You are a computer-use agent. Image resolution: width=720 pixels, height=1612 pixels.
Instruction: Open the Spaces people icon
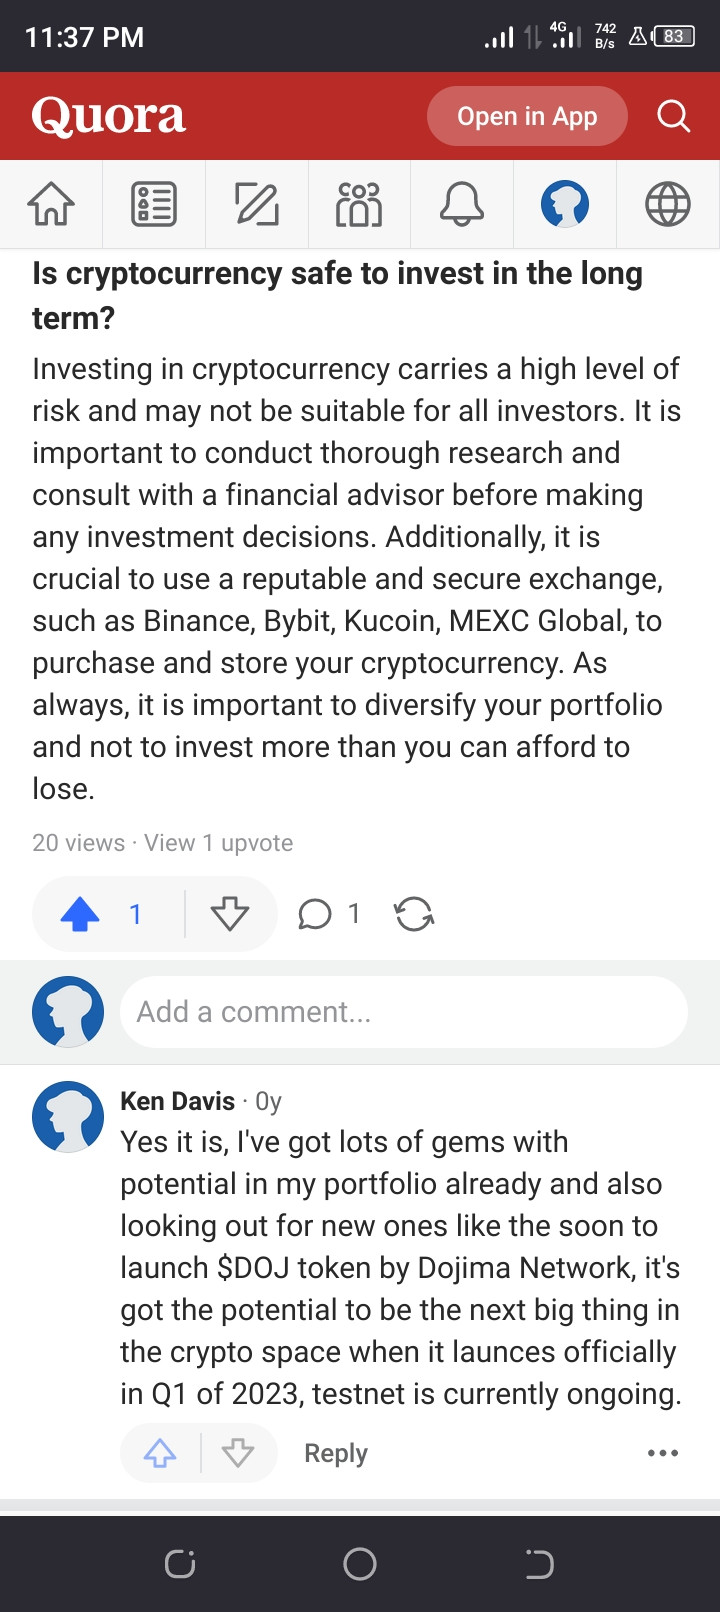click(x=359, y=204)
